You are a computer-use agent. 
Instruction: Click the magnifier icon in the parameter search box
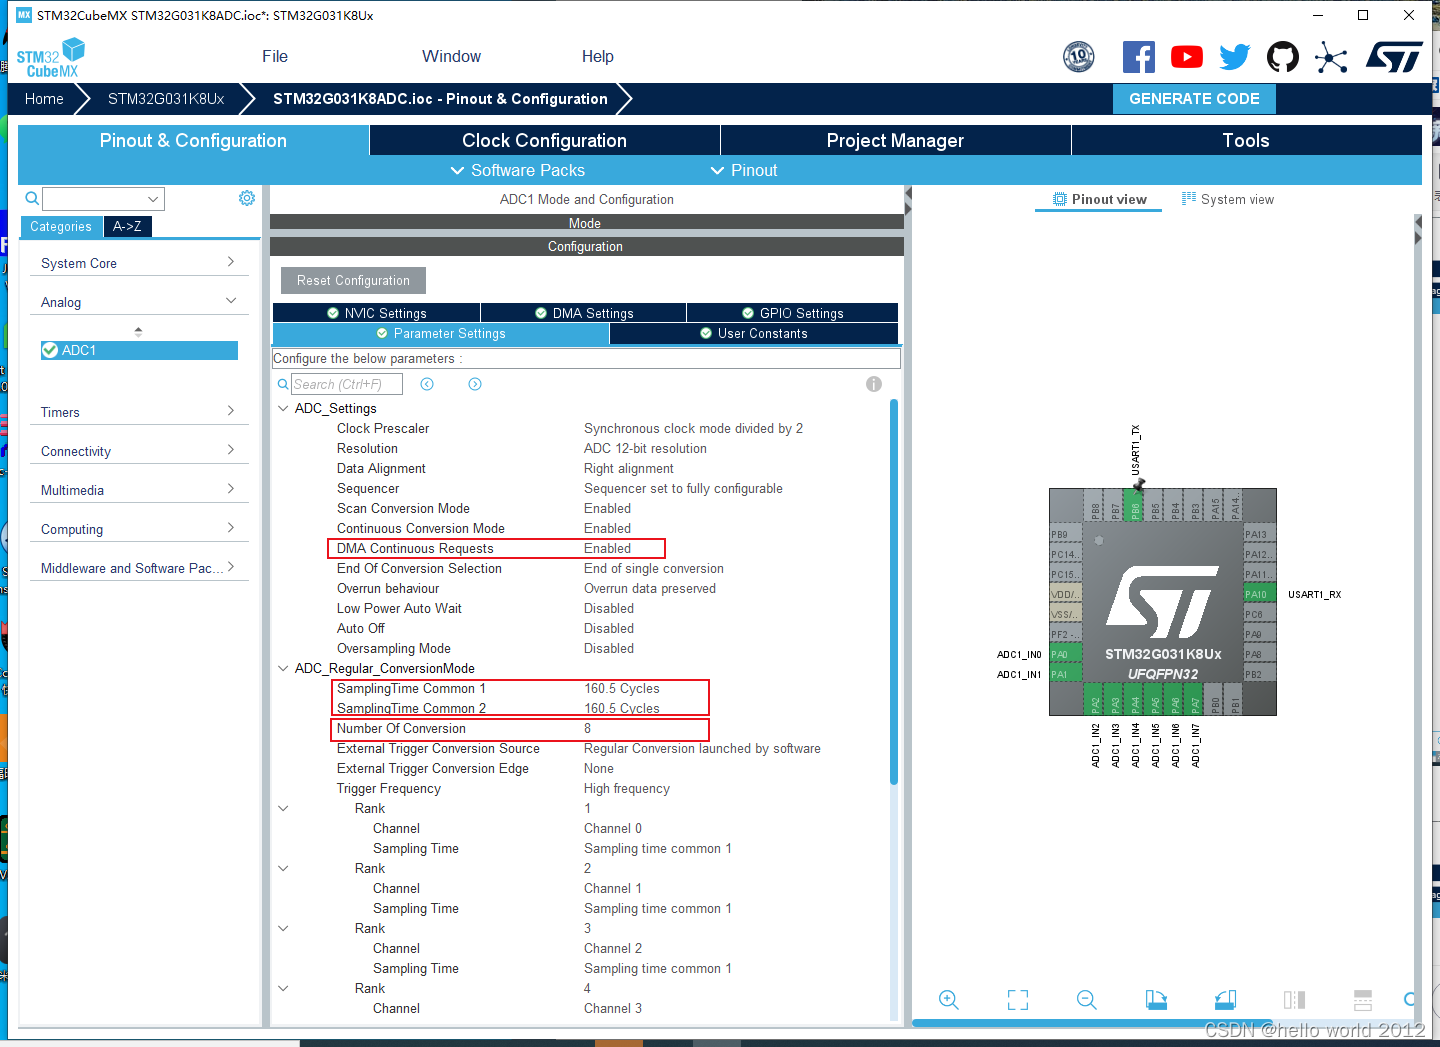283,384
